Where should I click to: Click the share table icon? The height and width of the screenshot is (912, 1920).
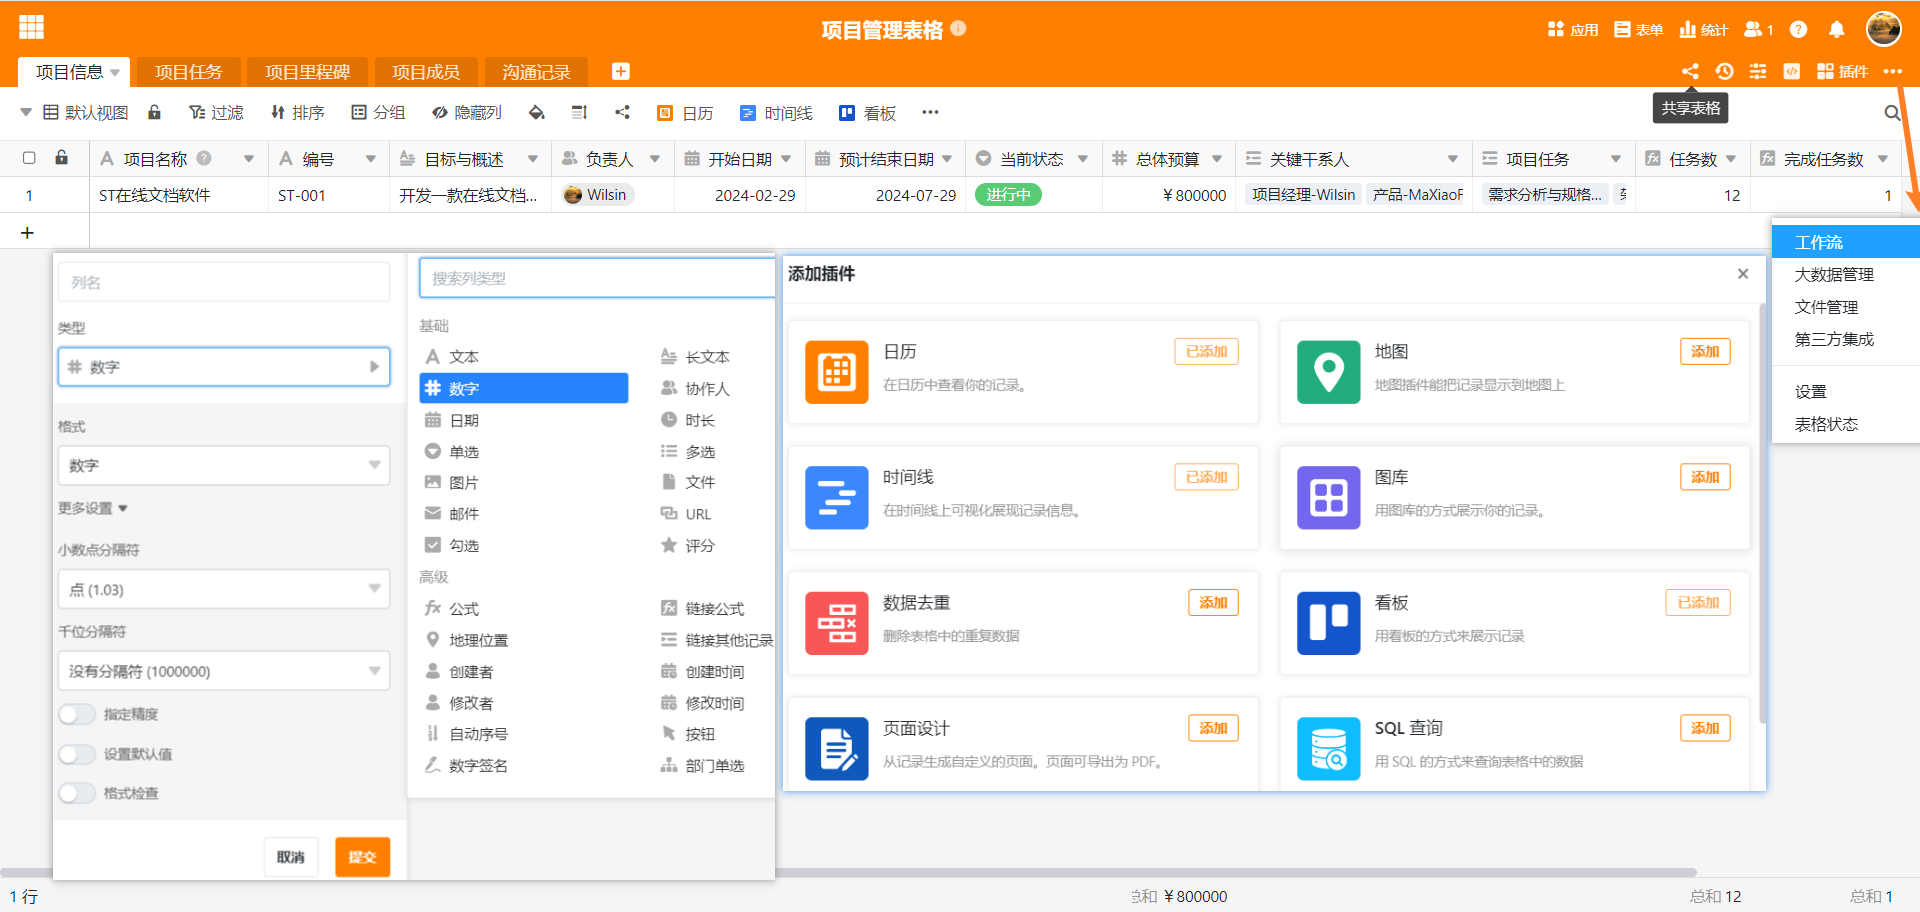click(x=1690, y=71)
